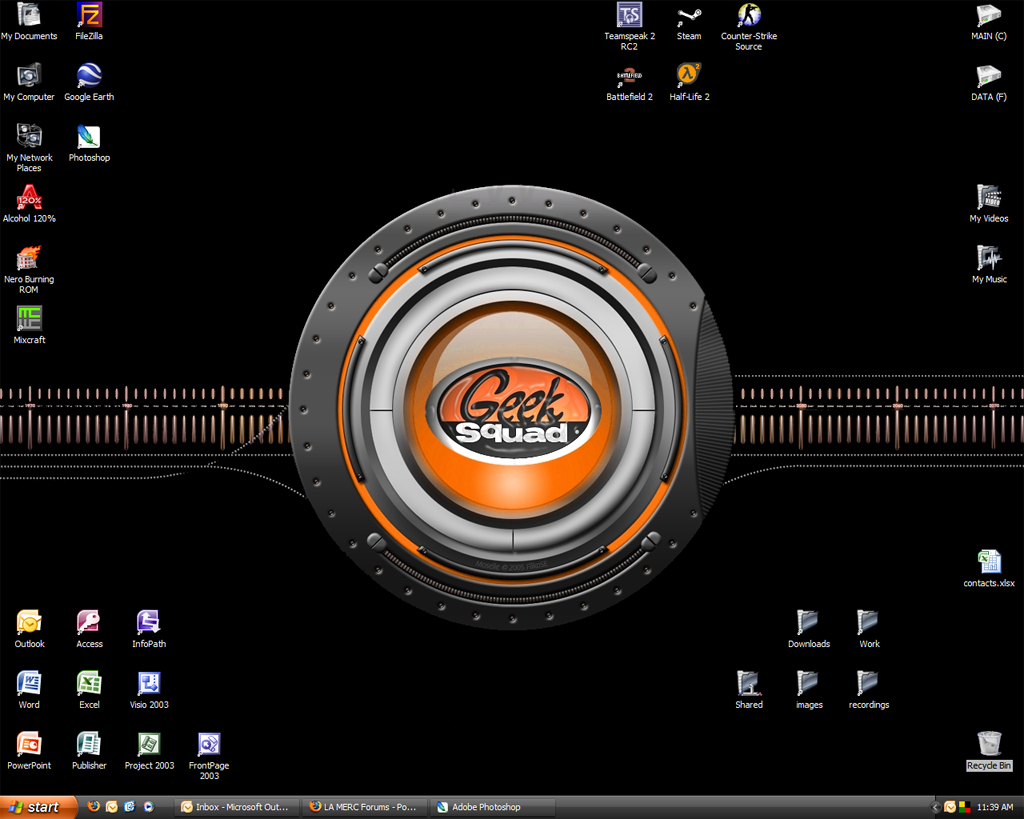The height and width of the screenshot is (819, 1024).
Task: Open the Windows start menu
Action: point(37,807)
